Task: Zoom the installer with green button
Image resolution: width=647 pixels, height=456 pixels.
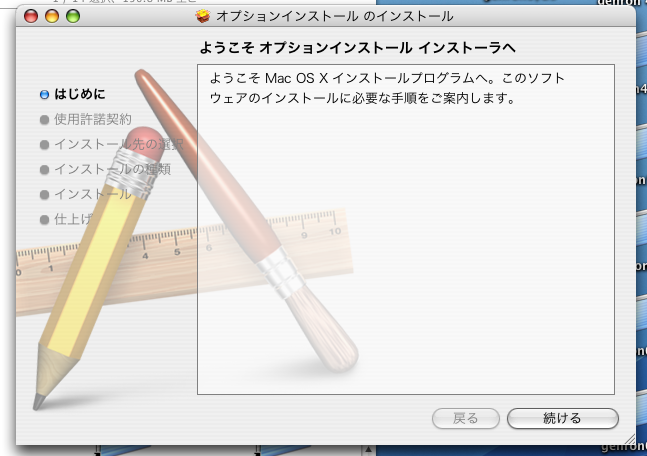Action: pos(73,16)
